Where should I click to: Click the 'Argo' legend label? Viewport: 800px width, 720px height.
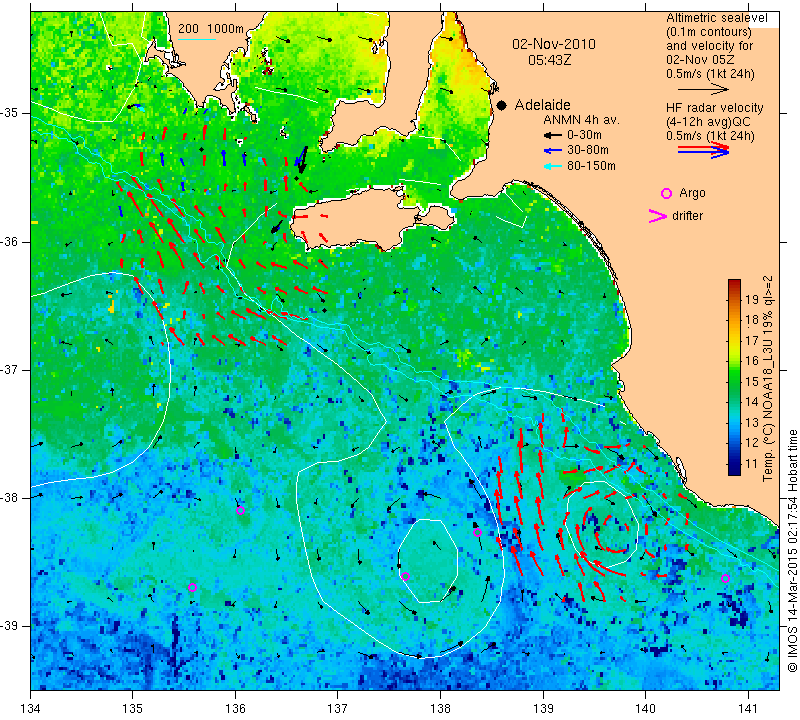coord(692,193)
